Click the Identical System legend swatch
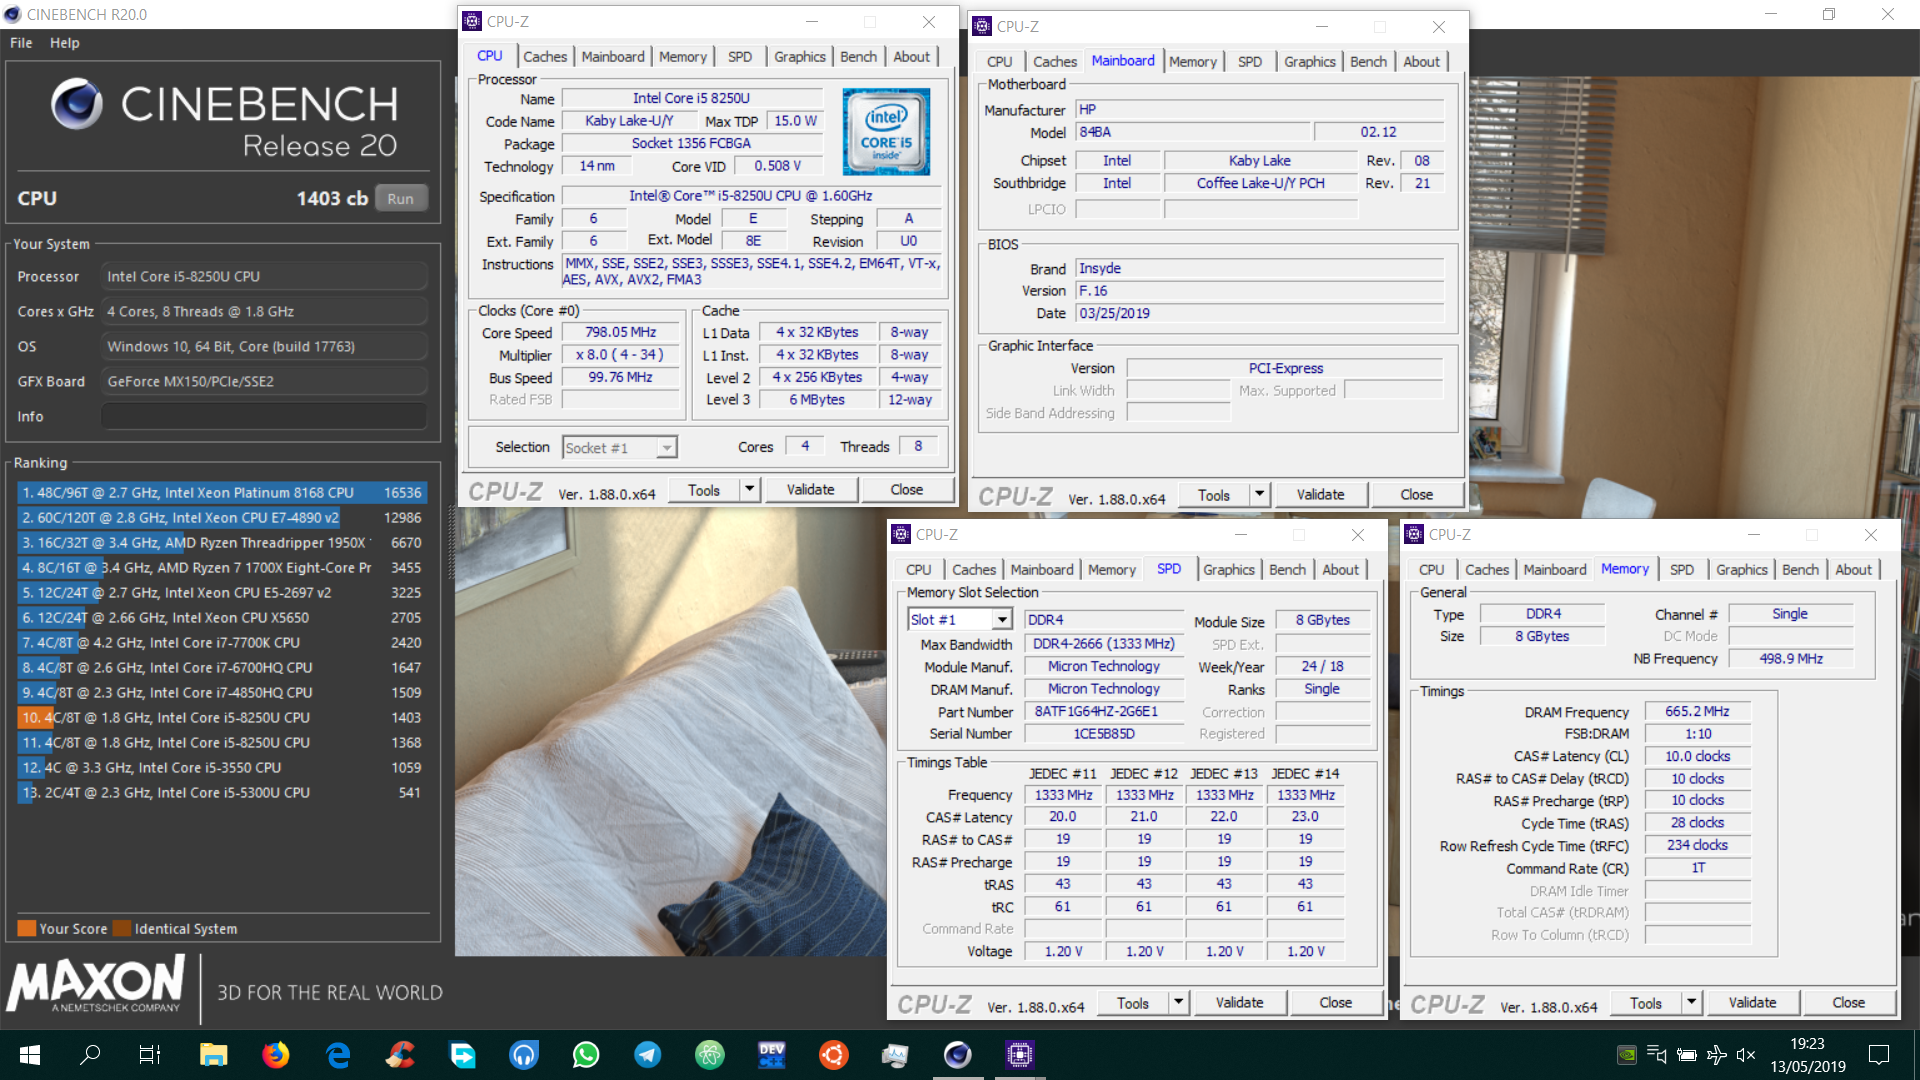1920x1080 pixels. (x=121, y=929)
